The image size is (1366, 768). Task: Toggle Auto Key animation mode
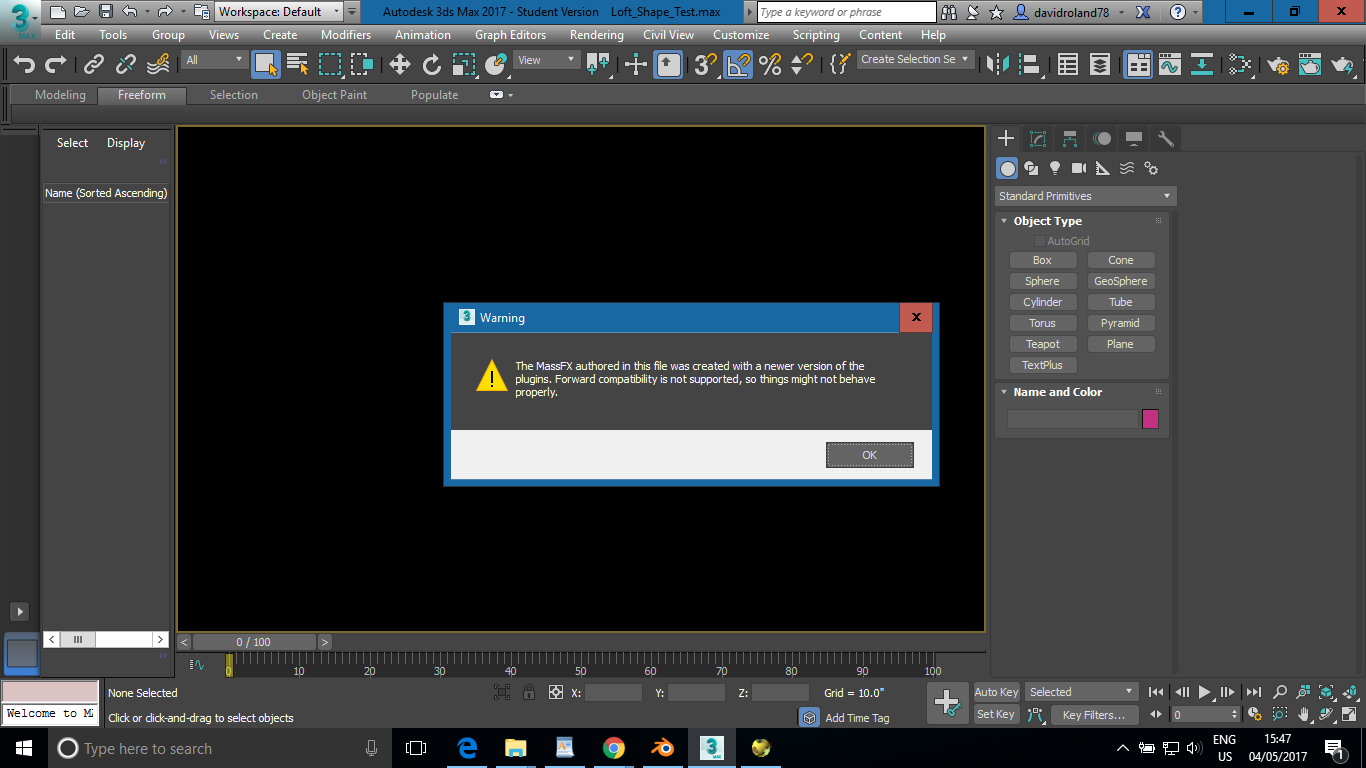(996, 692)
